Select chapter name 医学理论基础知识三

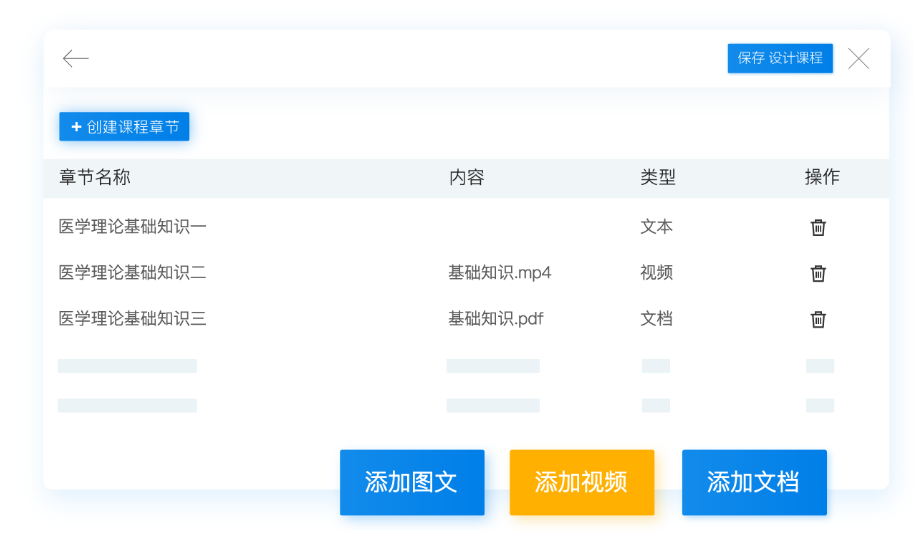[x=132, y=319]
